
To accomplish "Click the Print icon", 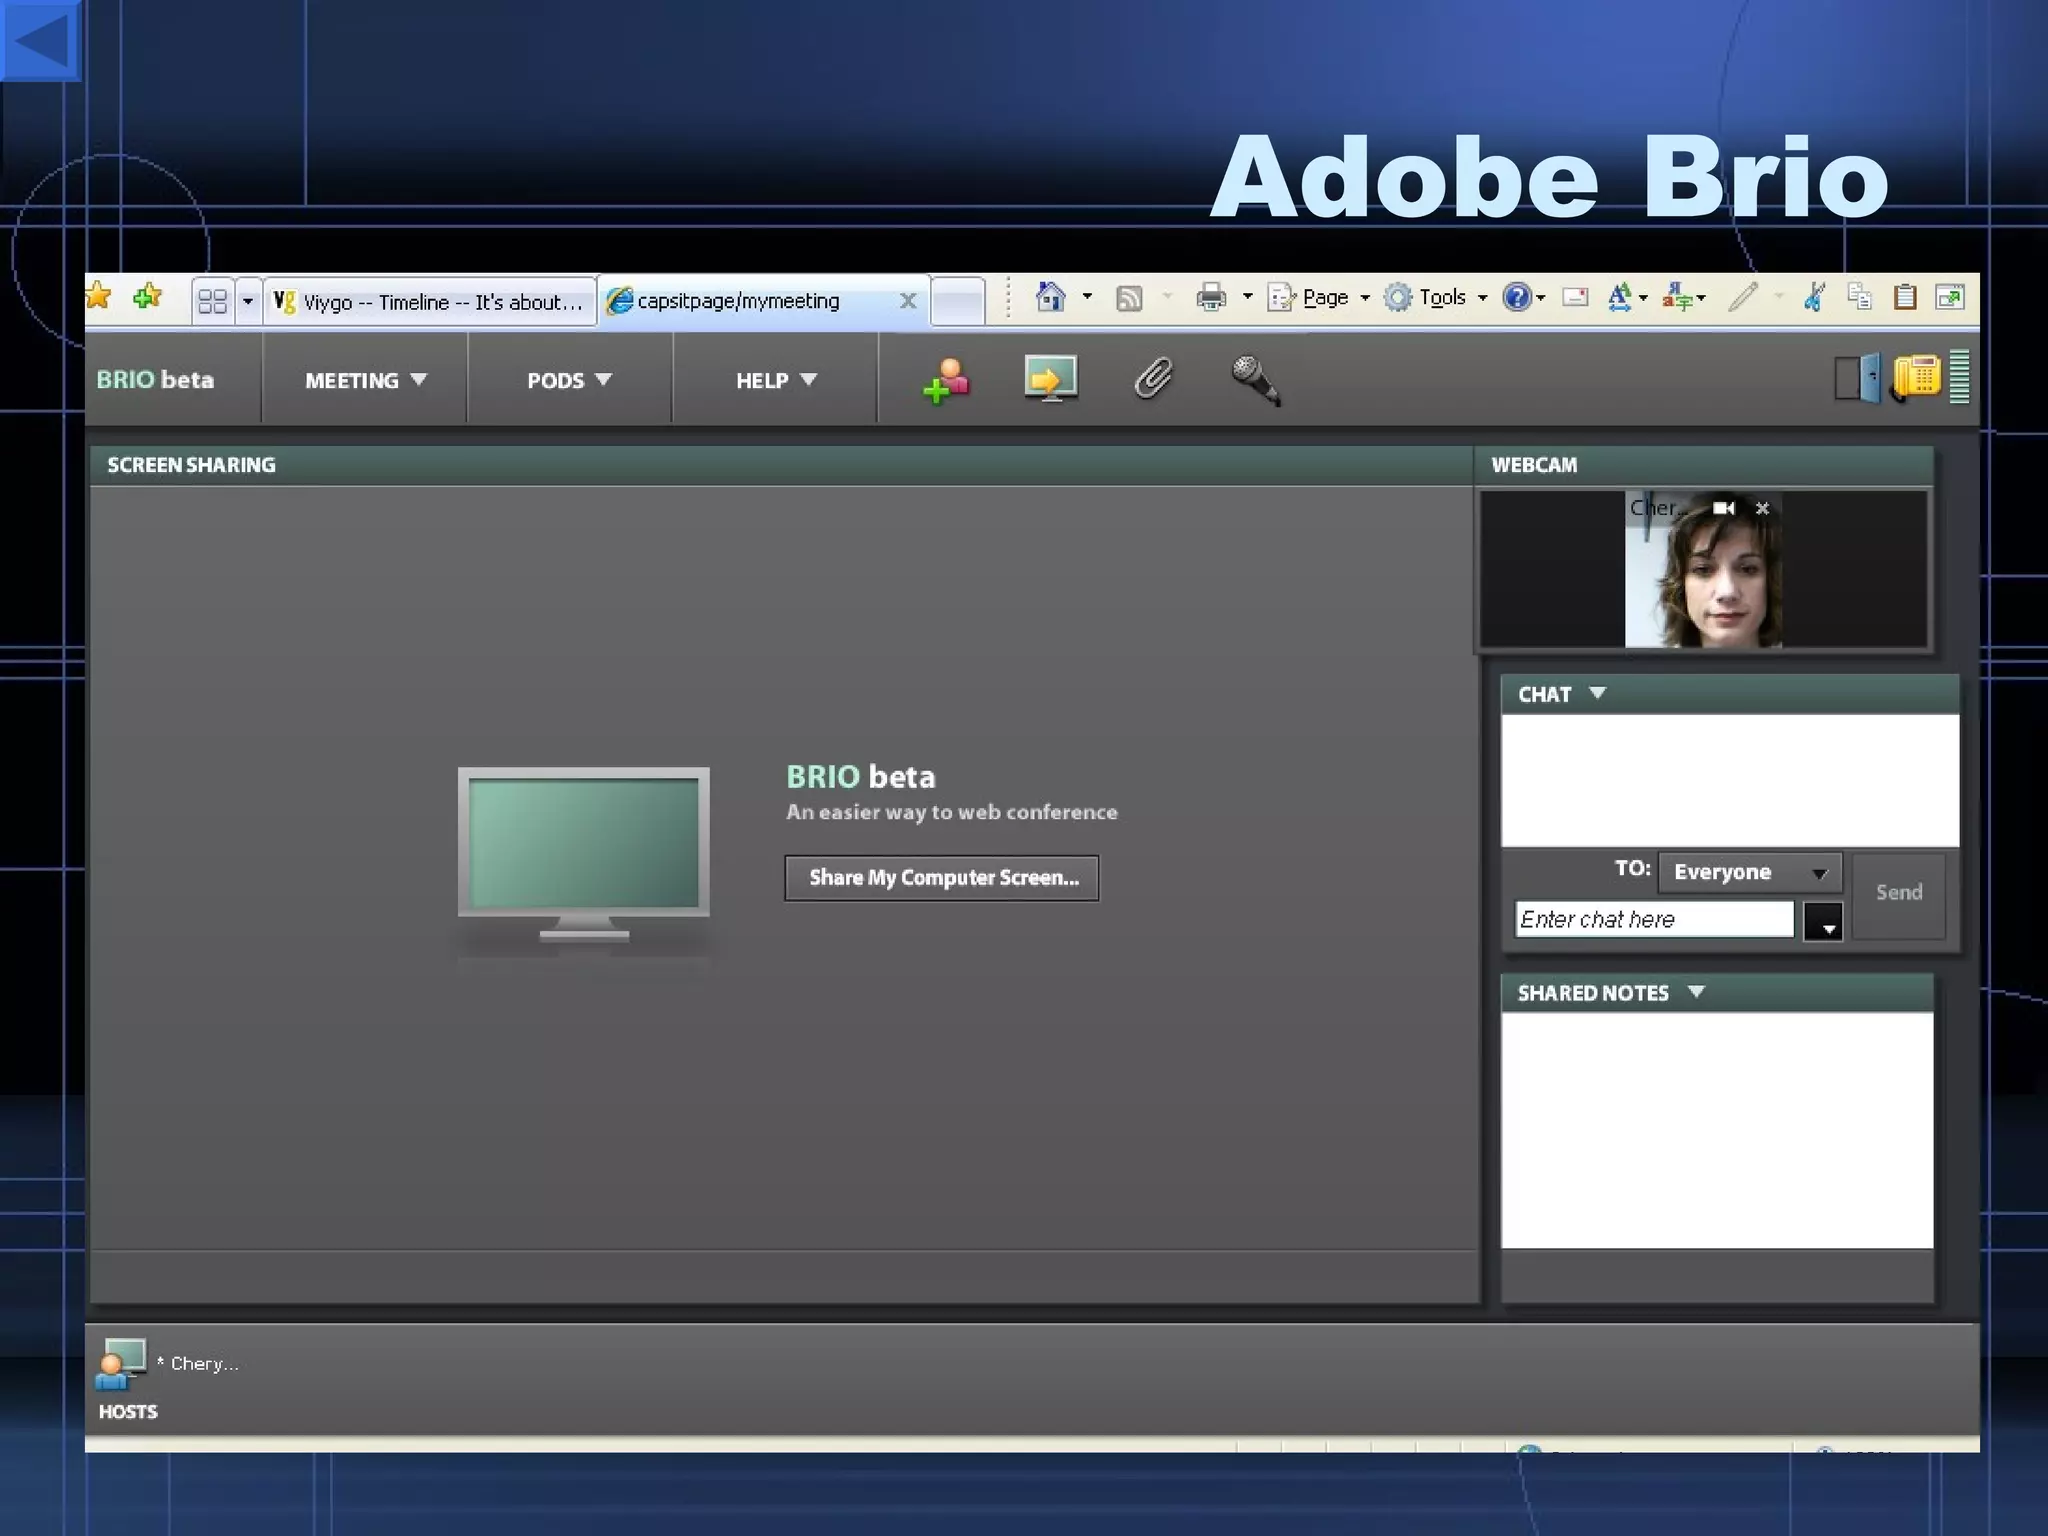I will (1211, 297).
